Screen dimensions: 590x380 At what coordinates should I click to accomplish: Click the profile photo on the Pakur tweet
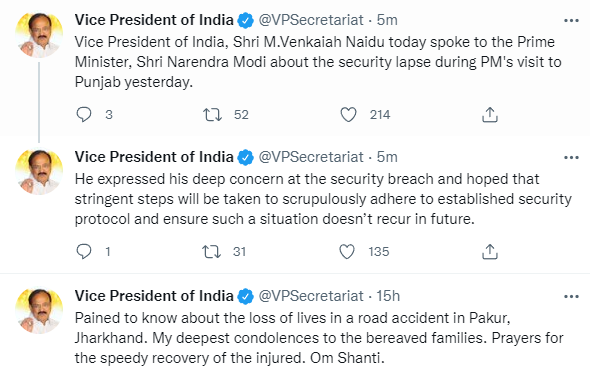coord(39,311)
